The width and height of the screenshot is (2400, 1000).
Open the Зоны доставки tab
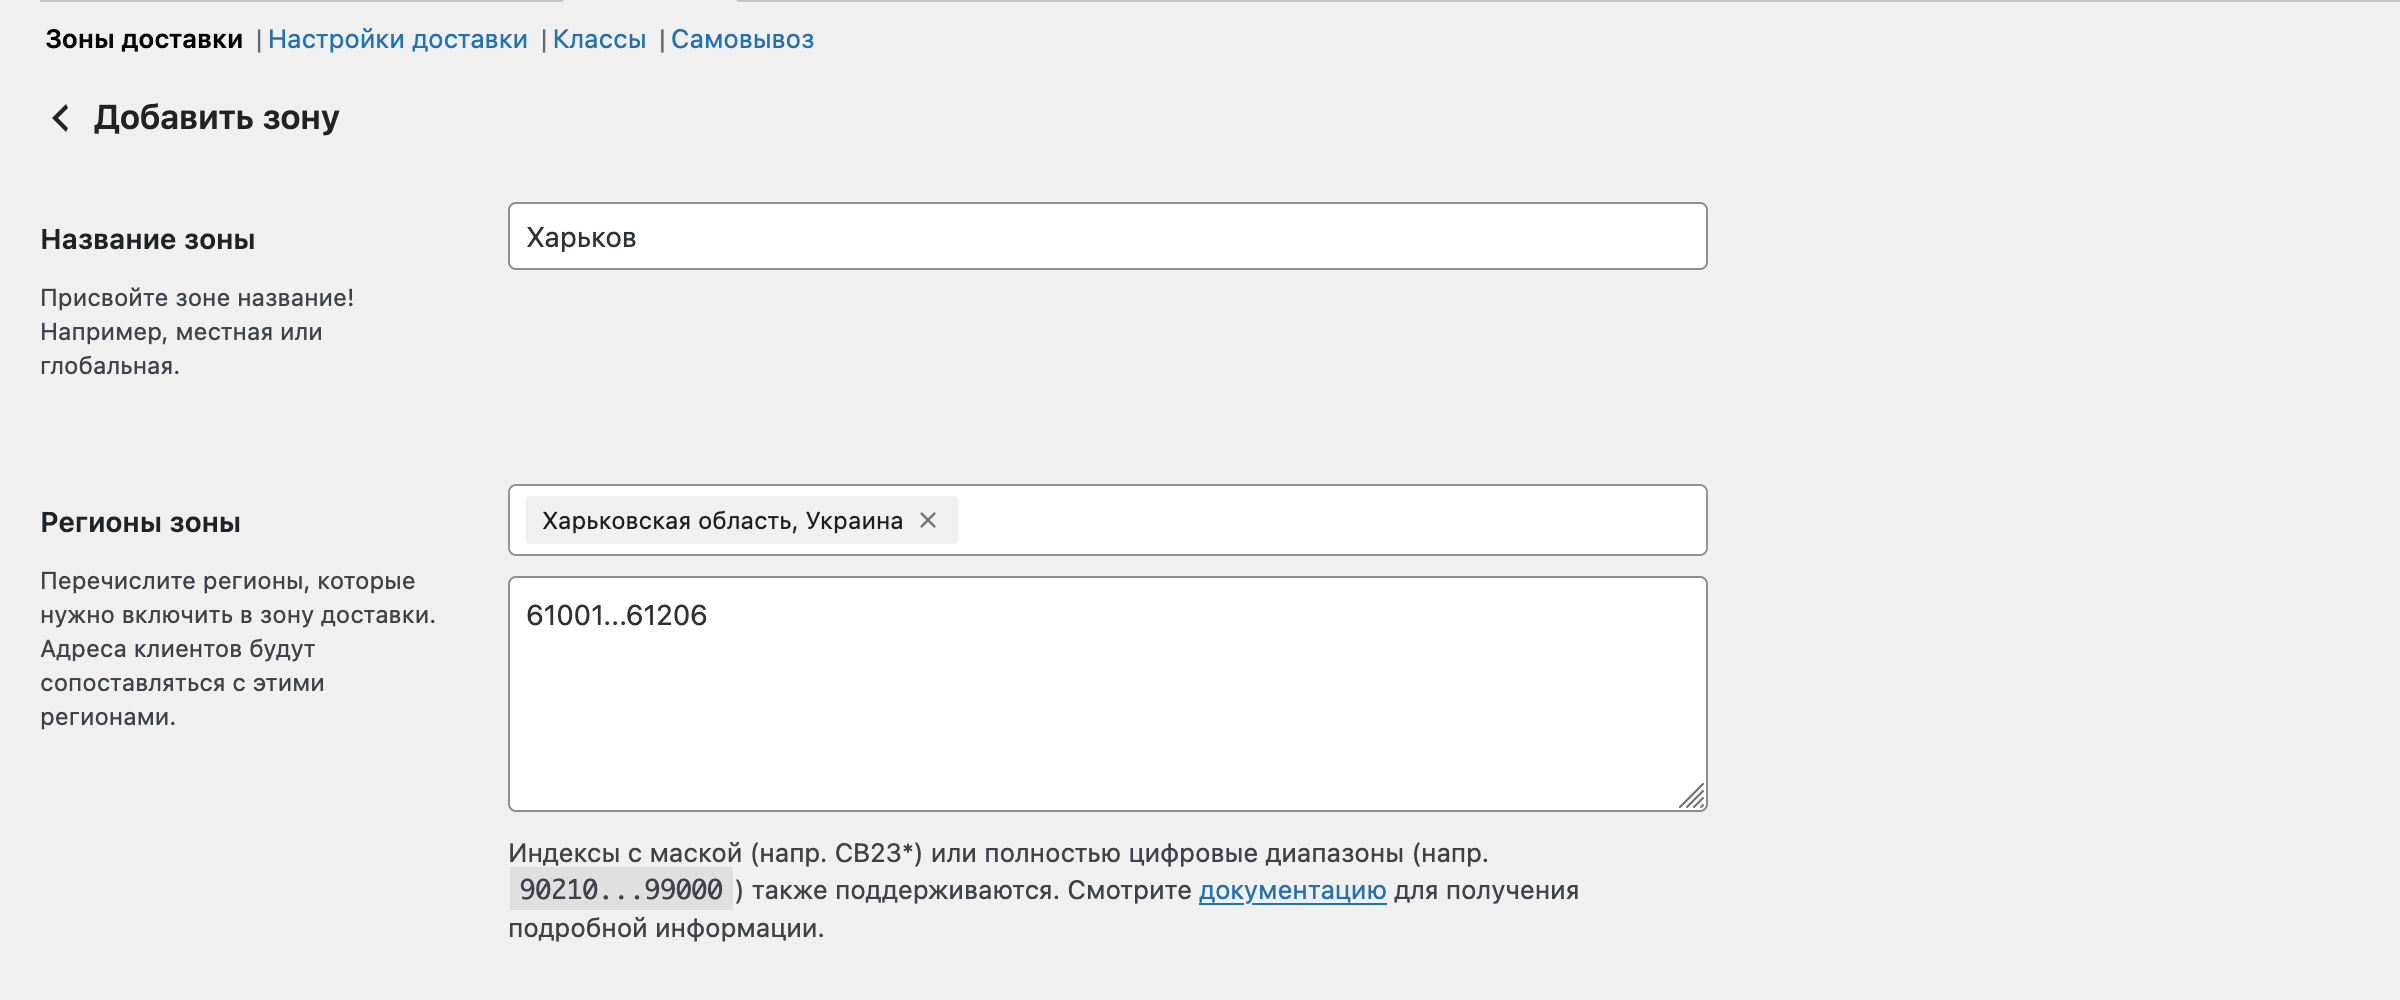[144, 40]
